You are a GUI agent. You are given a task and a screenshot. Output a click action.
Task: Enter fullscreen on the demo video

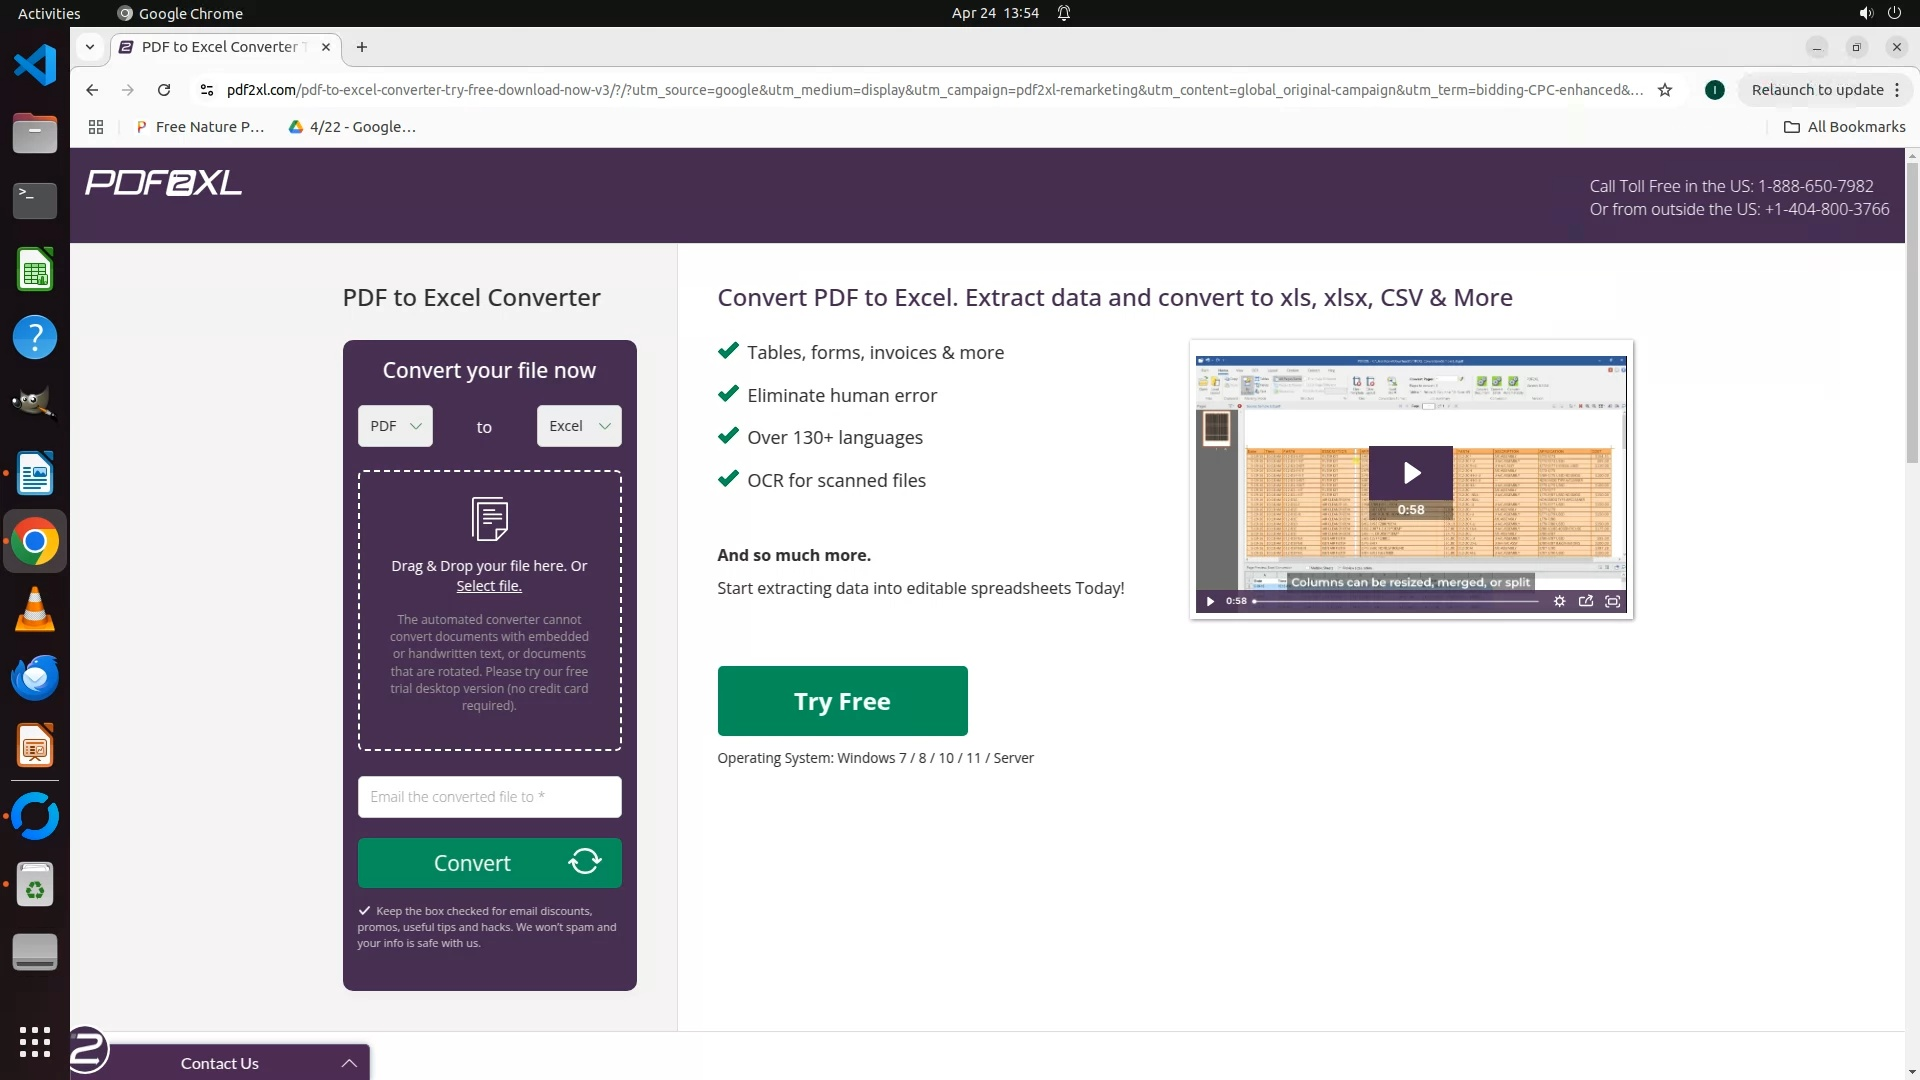[x=1612, y=601]
